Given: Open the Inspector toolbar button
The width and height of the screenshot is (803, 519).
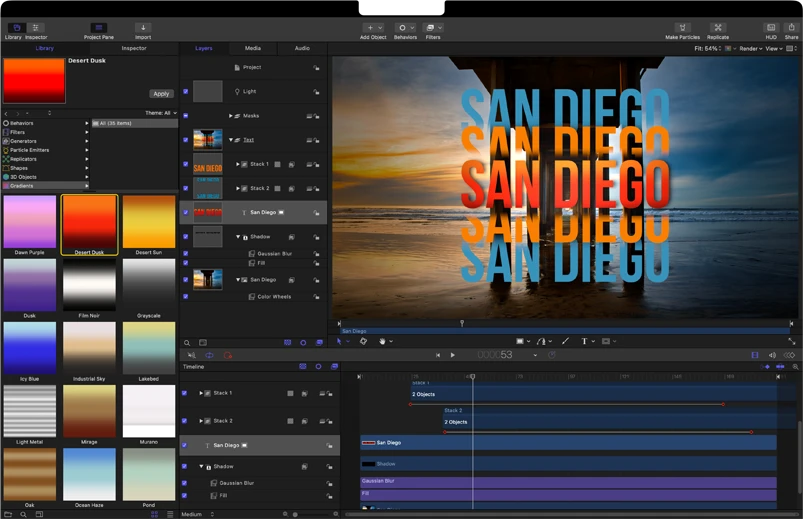Looking at the screenshot, I should 36,28.
